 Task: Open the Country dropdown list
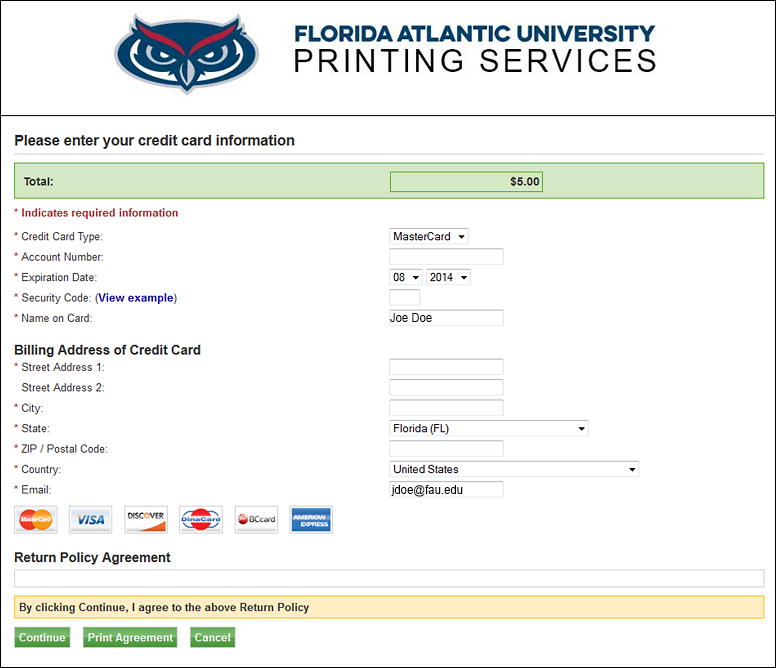[x=513, y=469]
